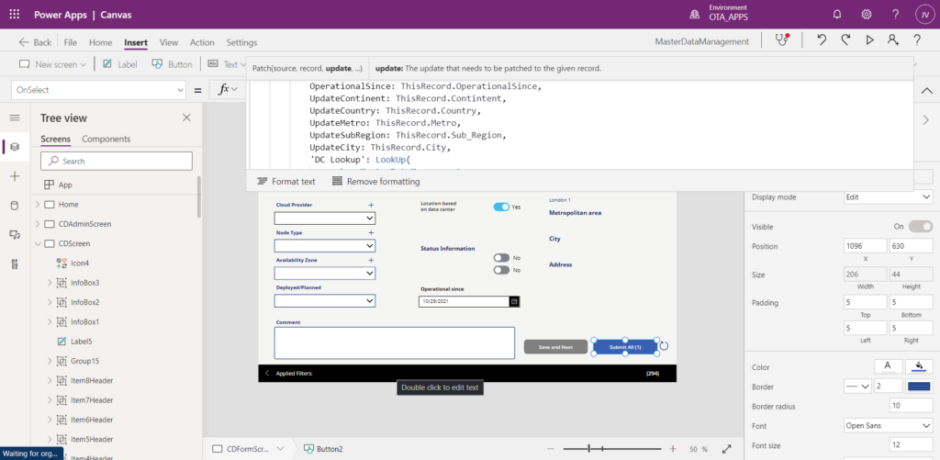This screenshot has width=940, height=460.
Task: Click the zoom slider track
Action: pos(612,449)
